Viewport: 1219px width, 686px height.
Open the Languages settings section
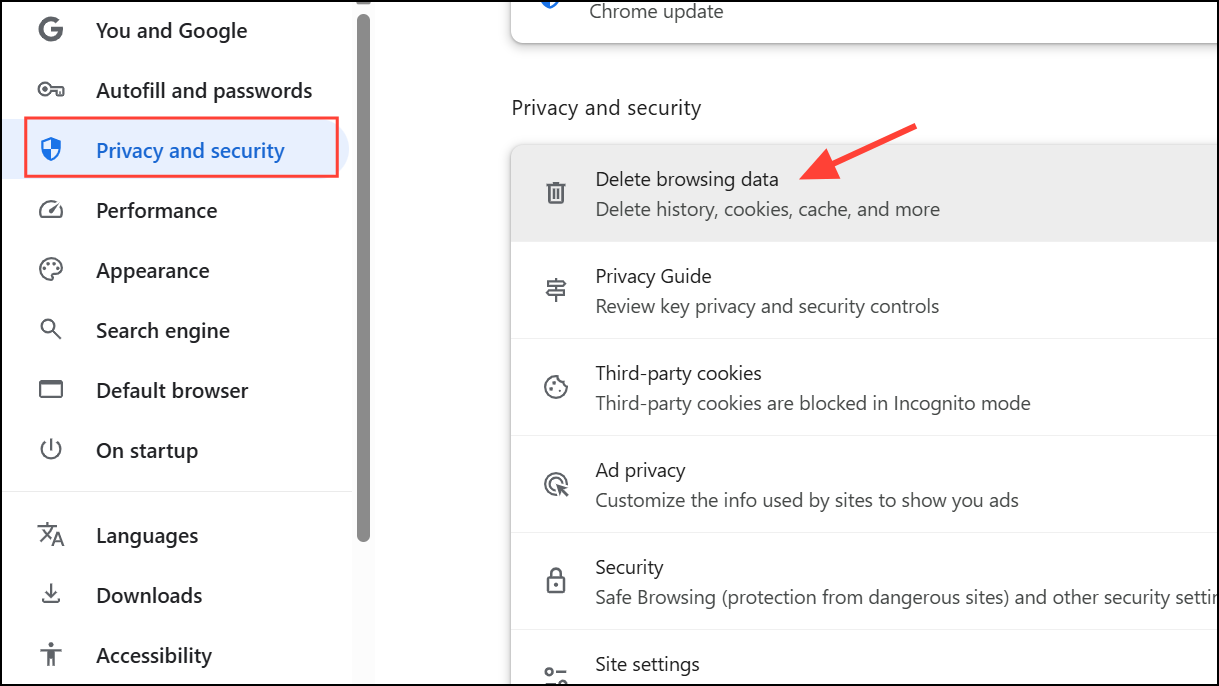(x=147, y=536)
